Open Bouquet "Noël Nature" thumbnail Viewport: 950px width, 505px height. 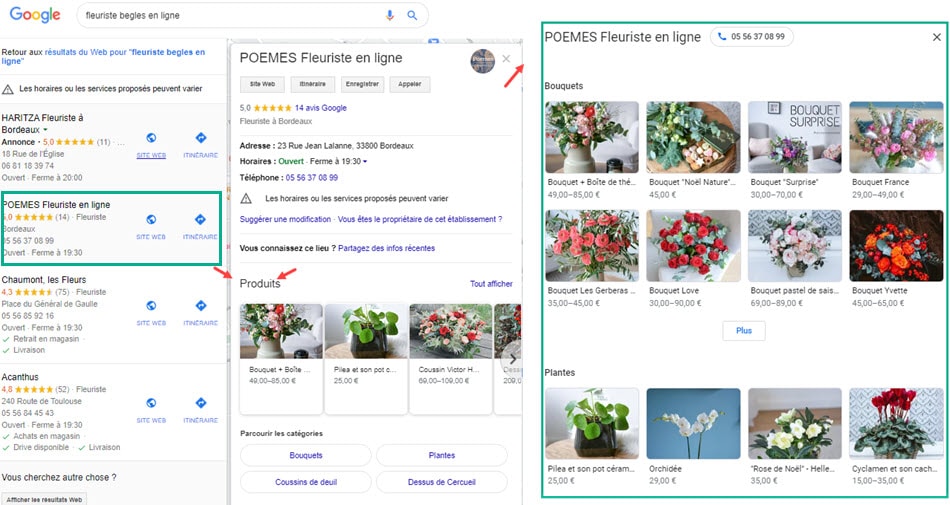[x=694, y=137]
